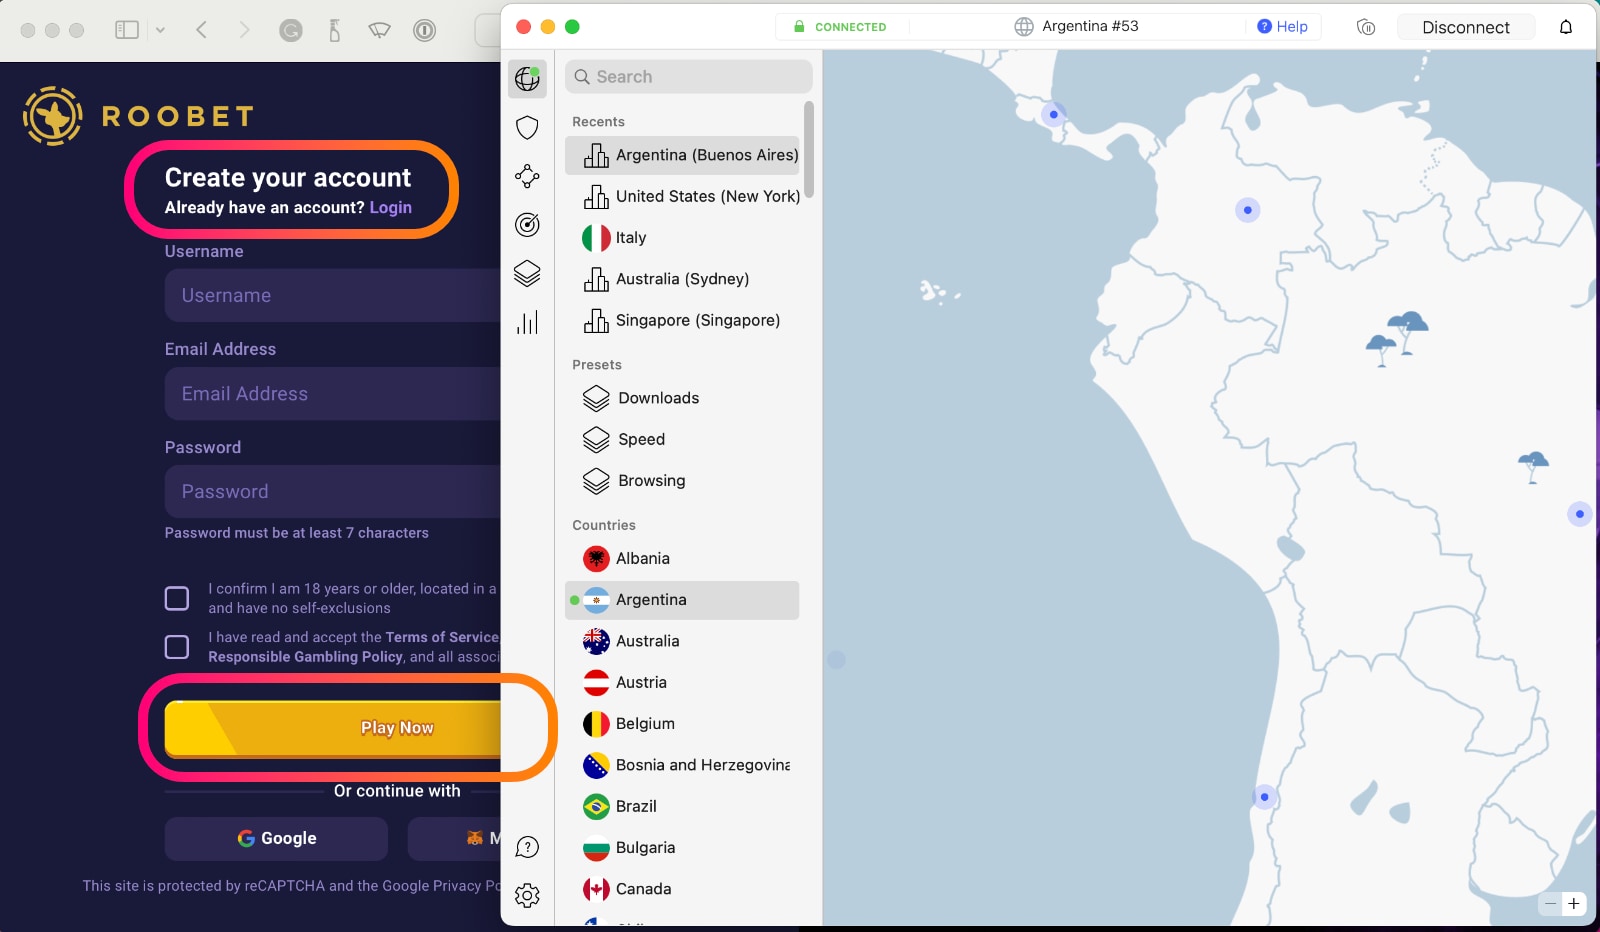Click the Brazil server dot at map edge
The image size is (1600, 932).
click(1580, 514)
